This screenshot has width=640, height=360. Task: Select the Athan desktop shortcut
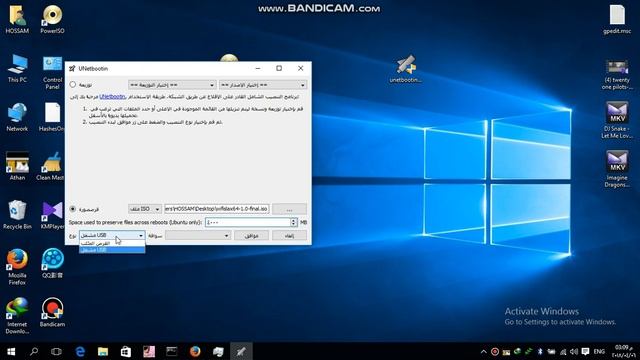point(17,166)
